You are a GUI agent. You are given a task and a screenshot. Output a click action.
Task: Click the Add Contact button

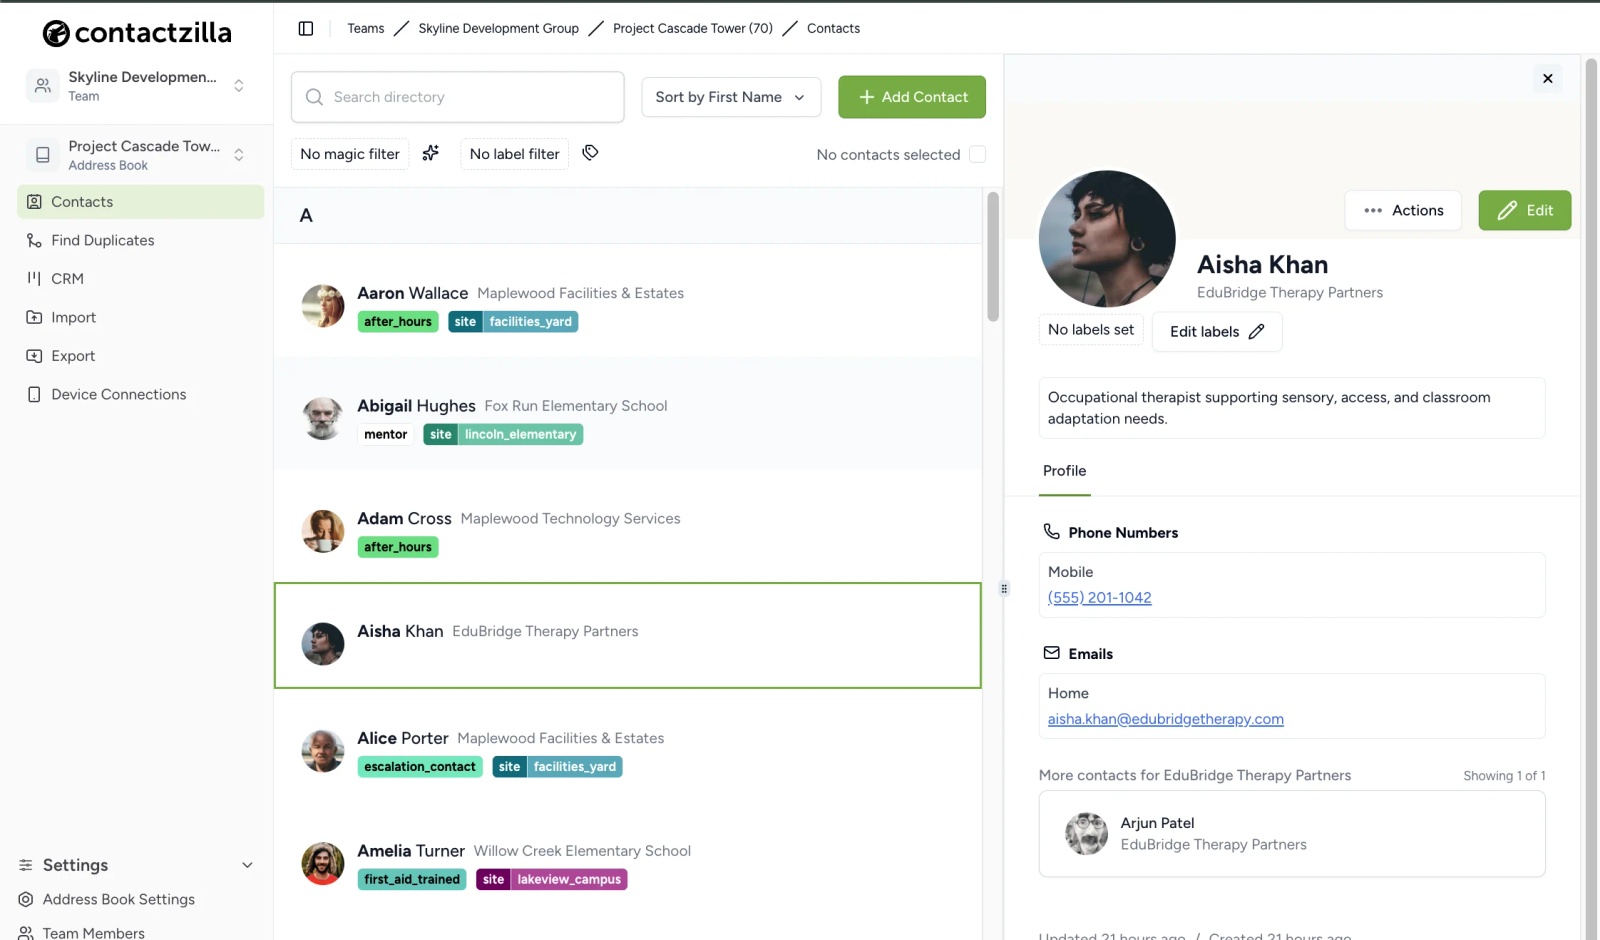tap(912, 97)
